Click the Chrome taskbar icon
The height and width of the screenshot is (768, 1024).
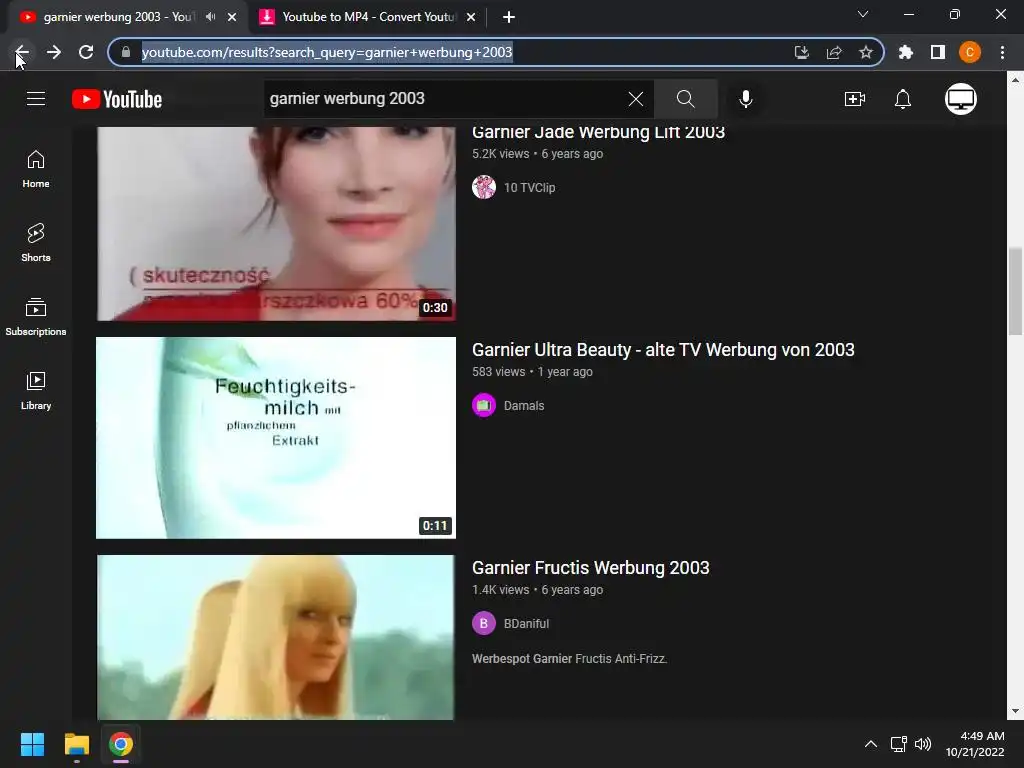(121, 744)
